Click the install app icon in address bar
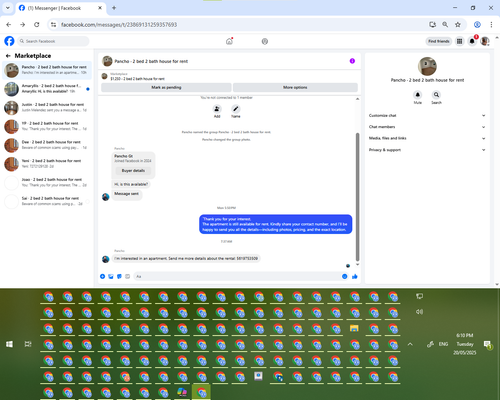Screen dimensions: 500x400 pyautogui.click(x=433, y=24)
